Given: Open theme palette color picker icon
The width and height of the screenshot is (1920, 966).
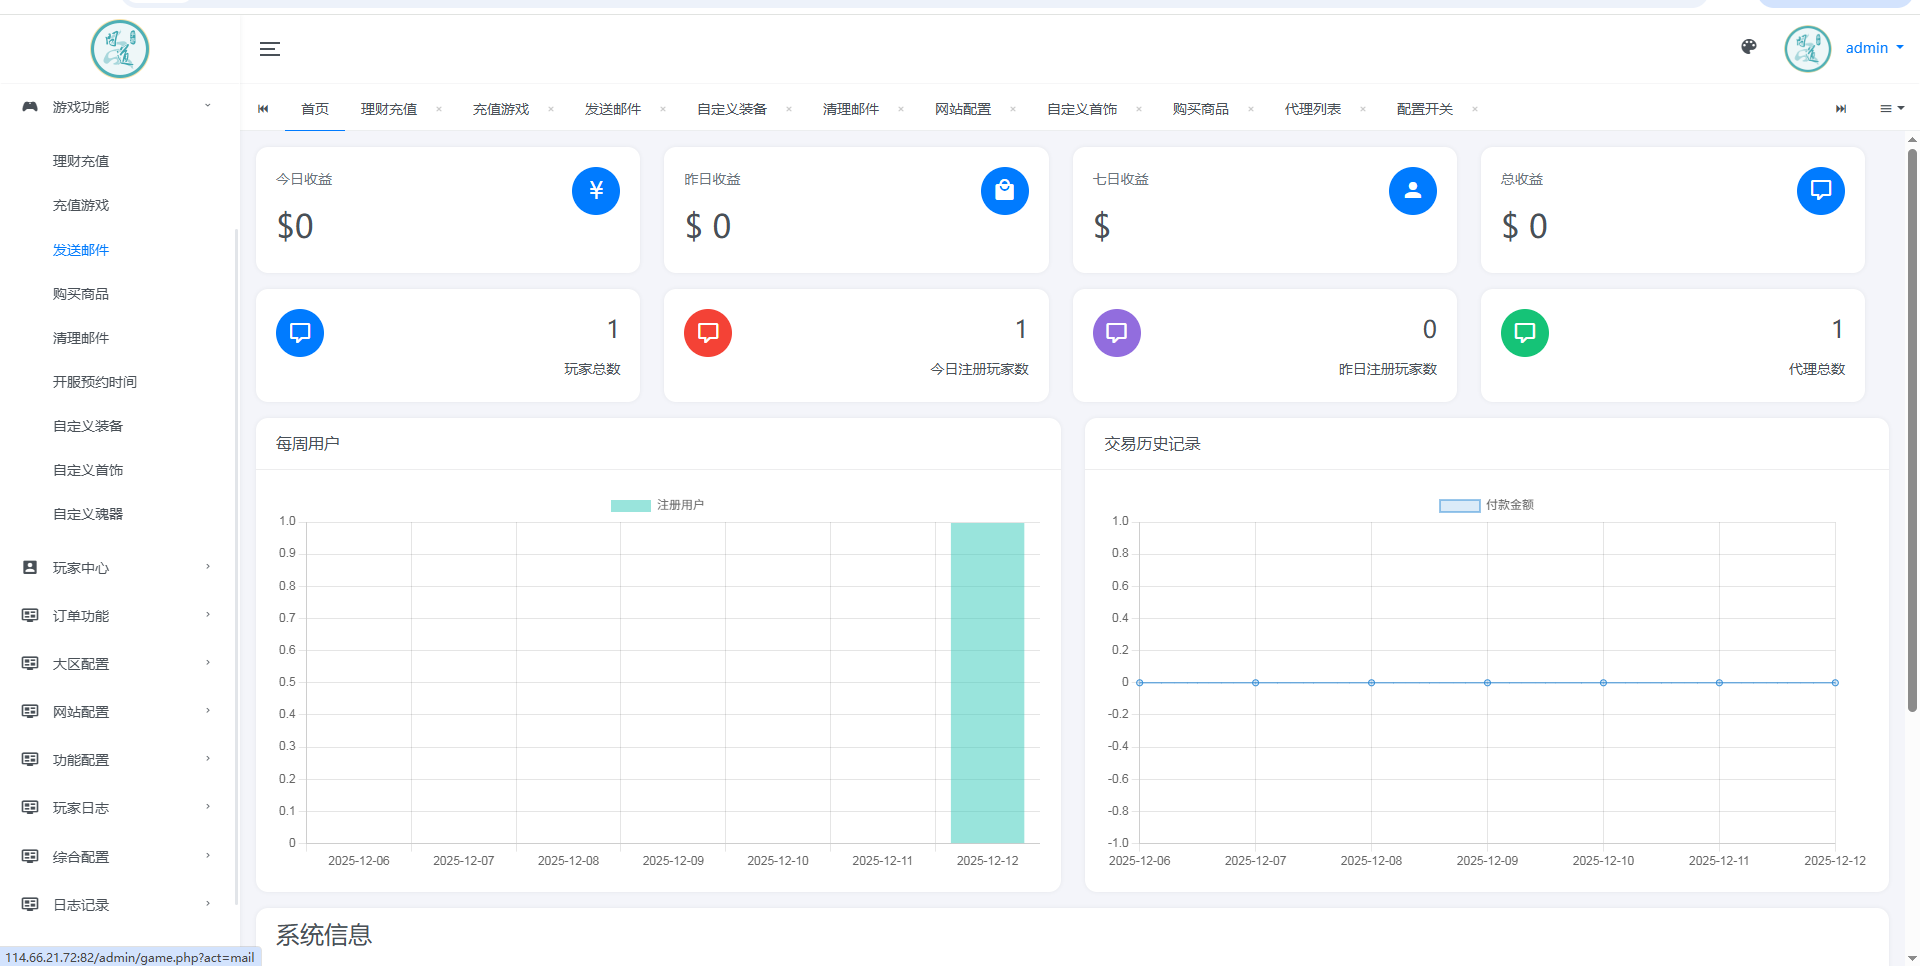Looking at the screenshot, I should coord(1749,47).
